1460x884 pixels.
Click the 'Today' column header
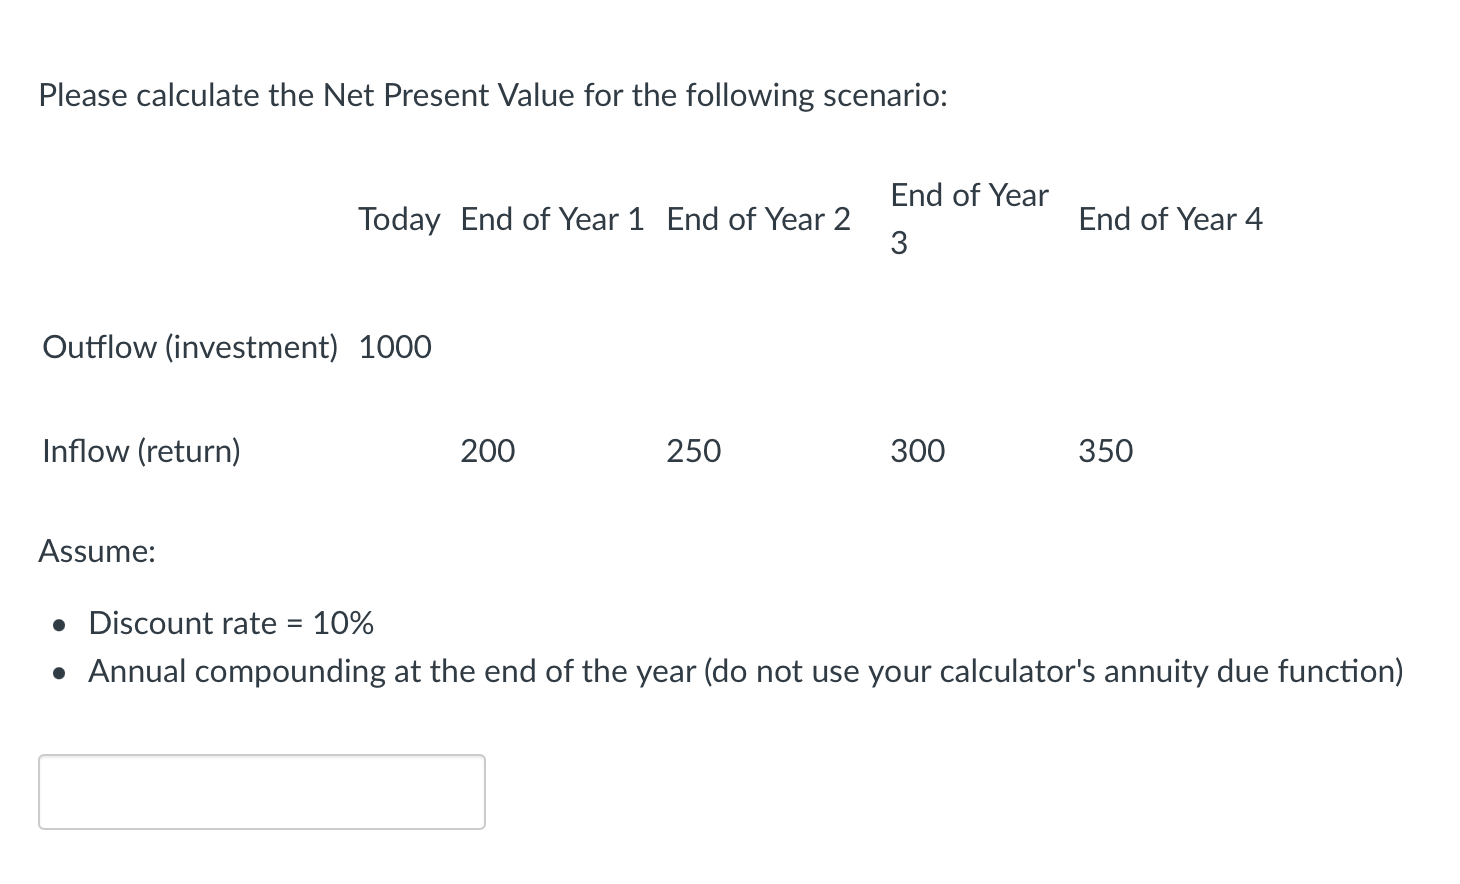(399, 219)
